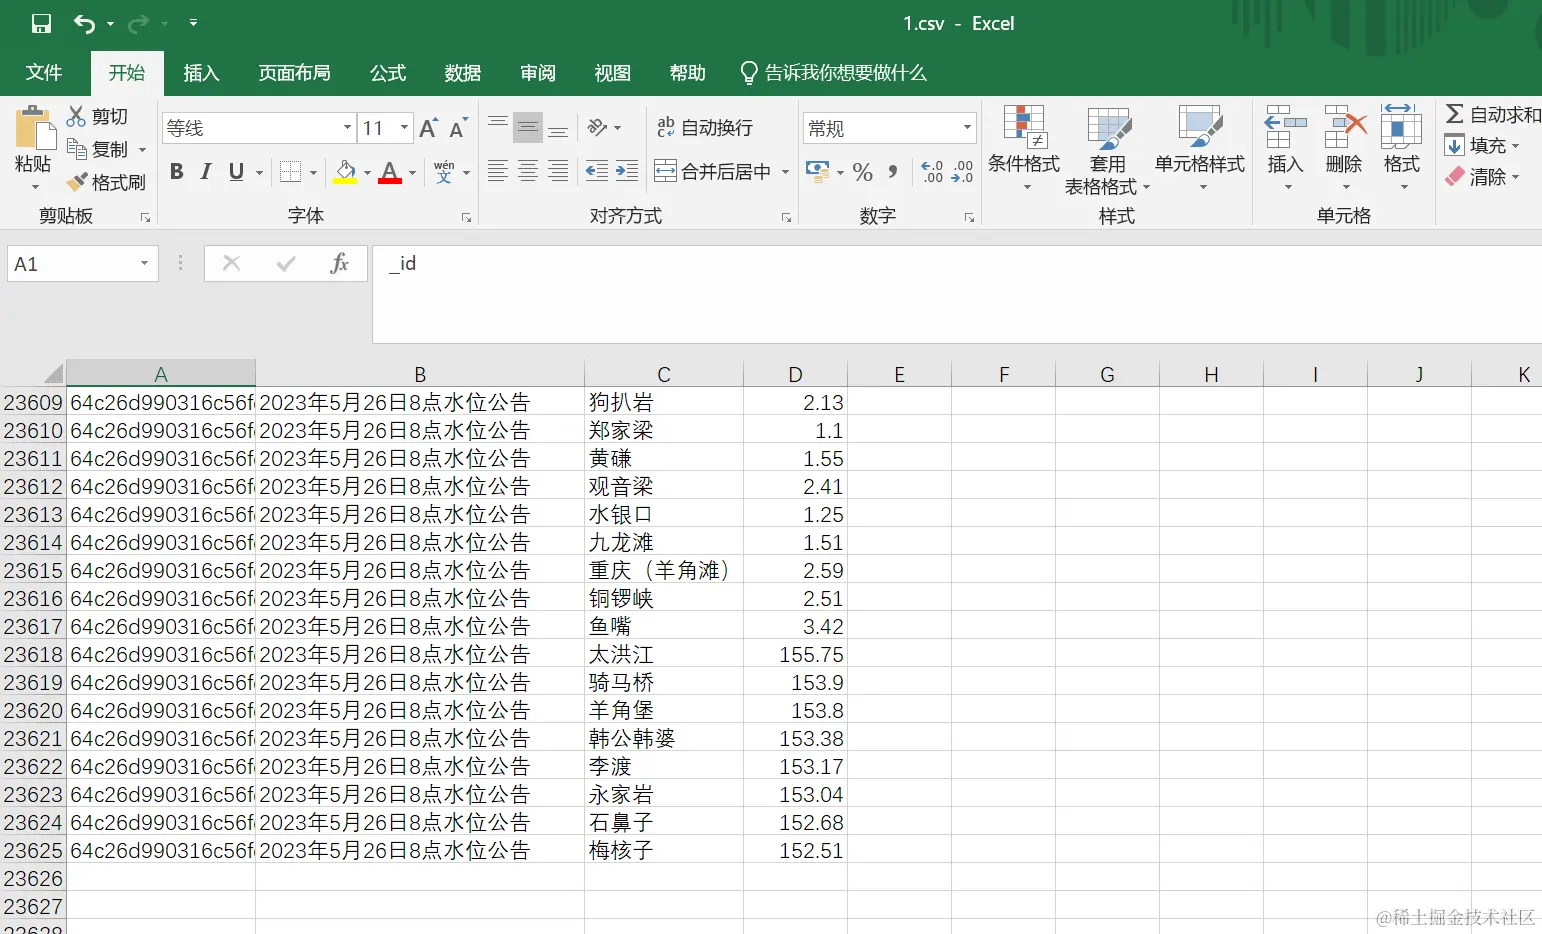This screenshot has height=934, width=1542.
Task: Click 合并后居中 merge and center
Action: click(714, 172)
